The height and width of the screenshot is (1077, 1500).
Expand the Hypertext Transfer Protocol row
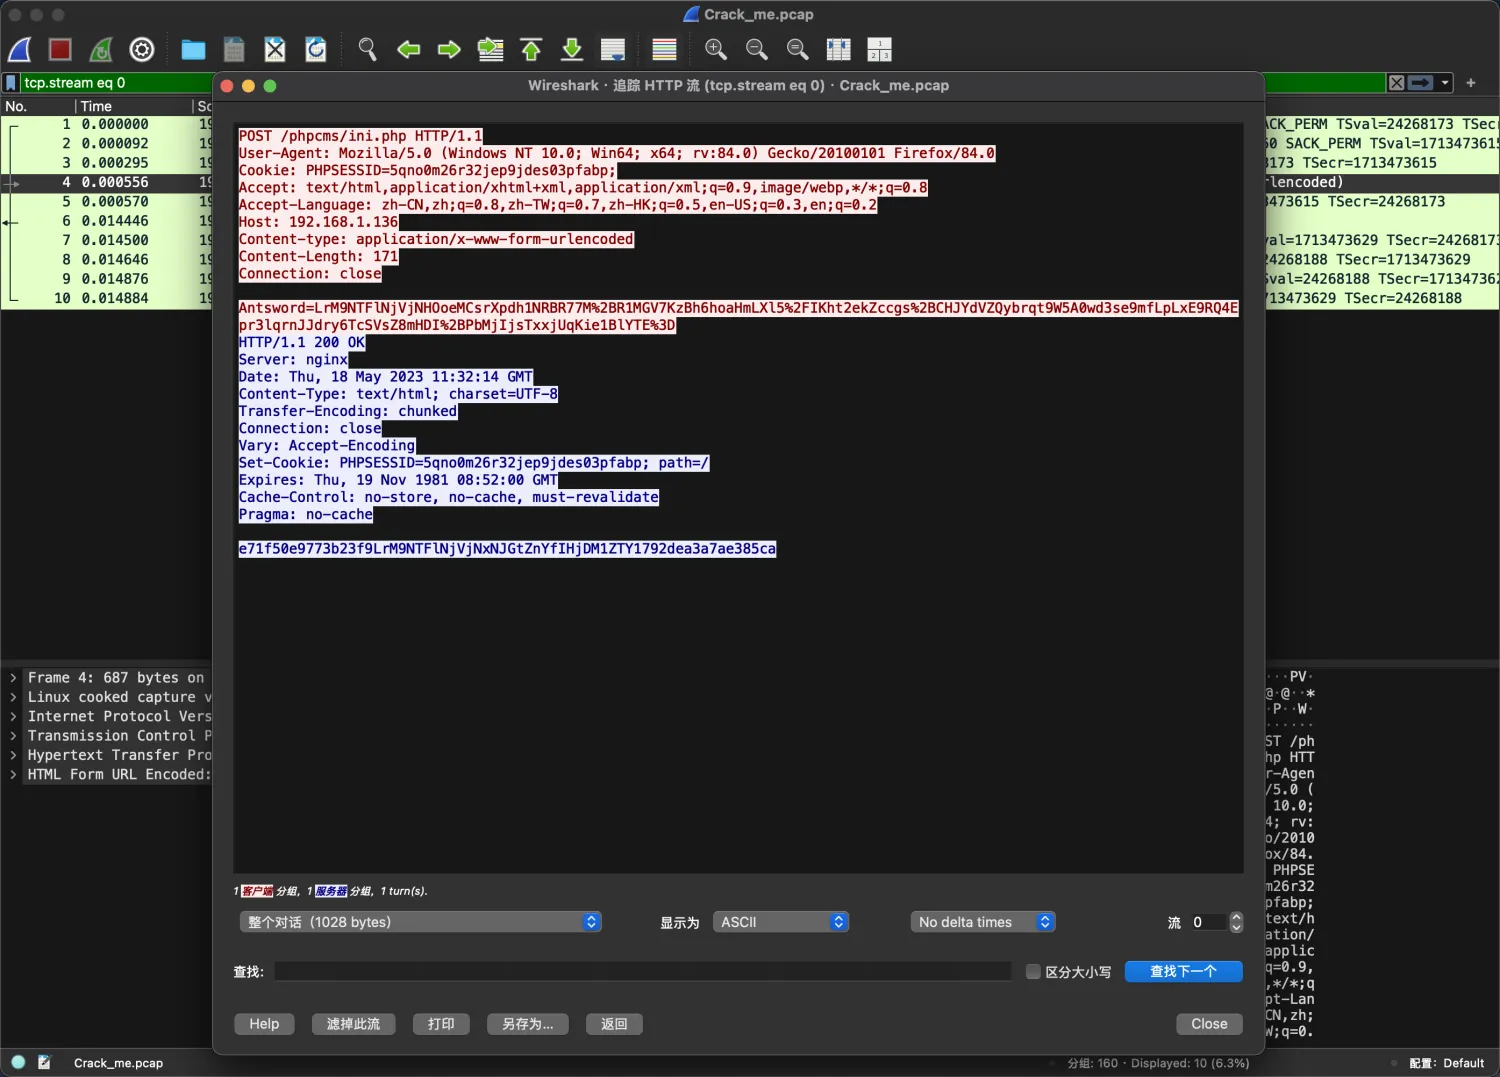coord(13,755)
